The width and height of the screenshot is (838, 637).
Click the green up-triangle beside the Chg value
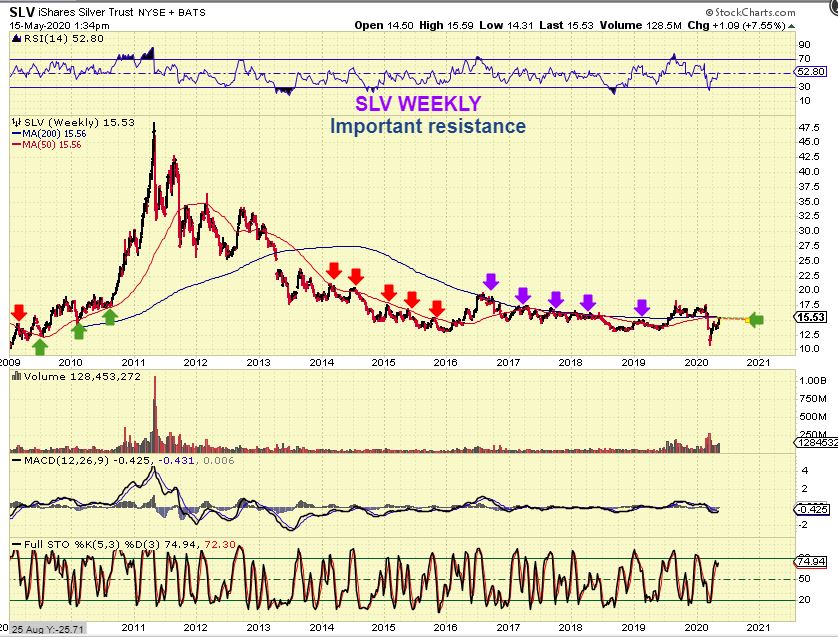[x=791, y=26]
